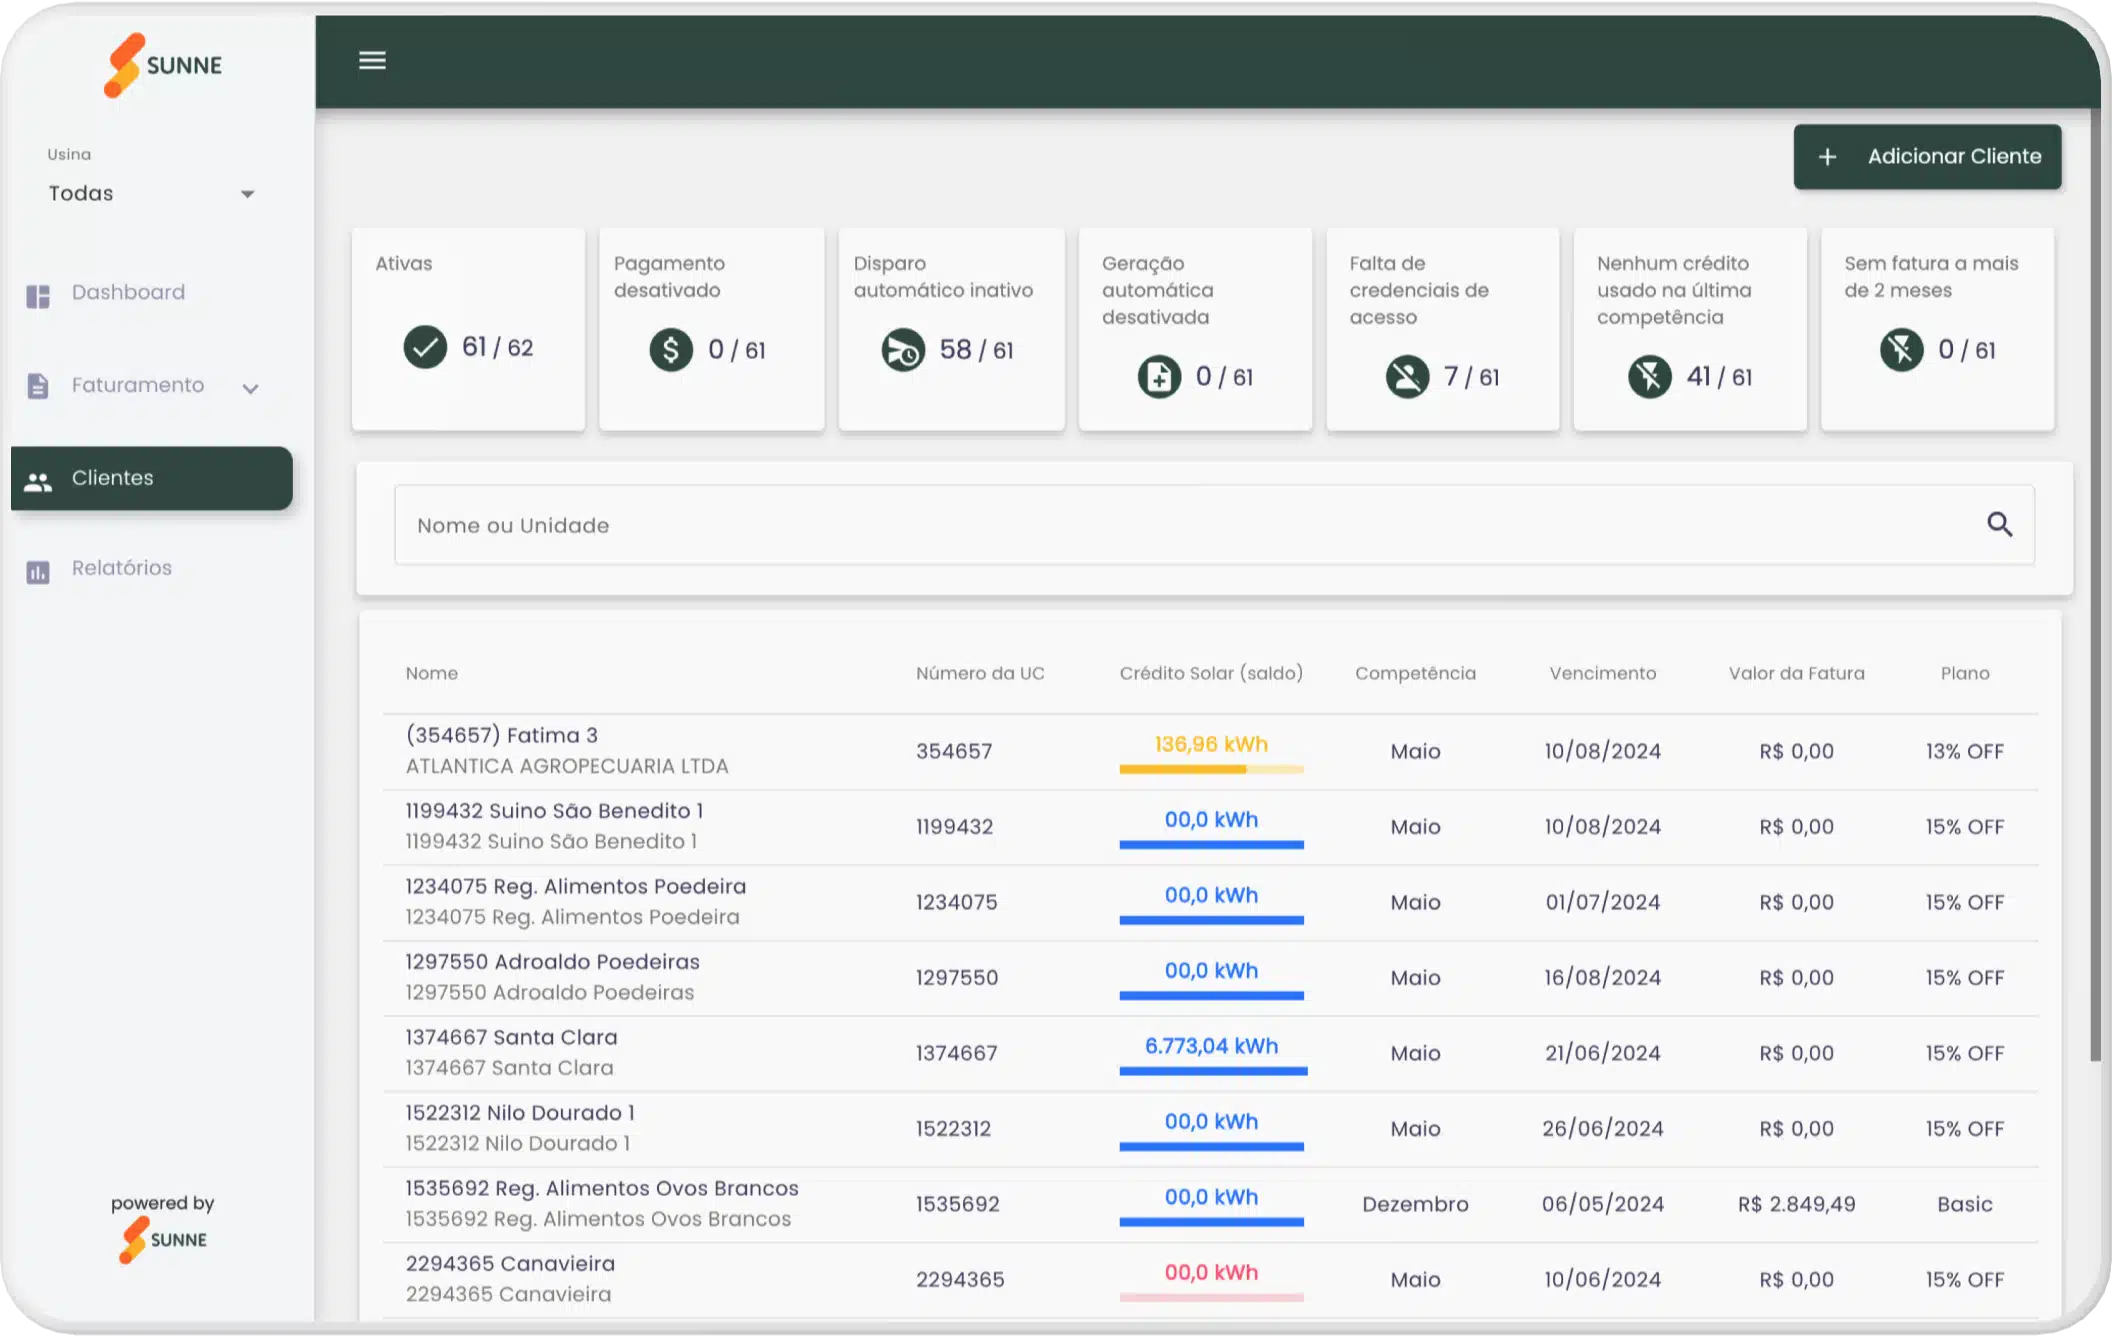Go to Dashboard menu item

tap(128, 292)
